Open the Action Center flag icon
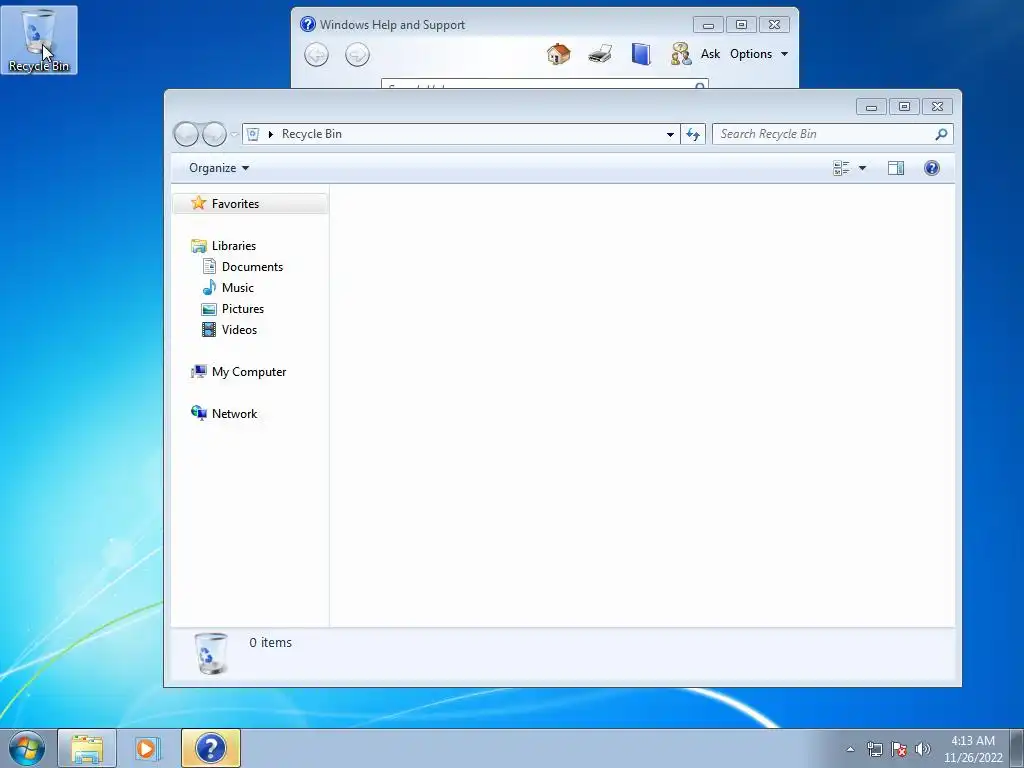1024x768 pixels. click(899, 749)
